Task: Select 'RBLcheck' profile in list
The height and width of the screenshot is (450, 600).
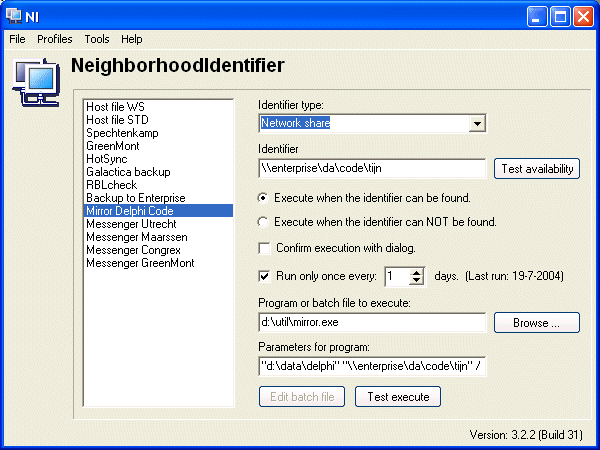Action: coord(158,185)
